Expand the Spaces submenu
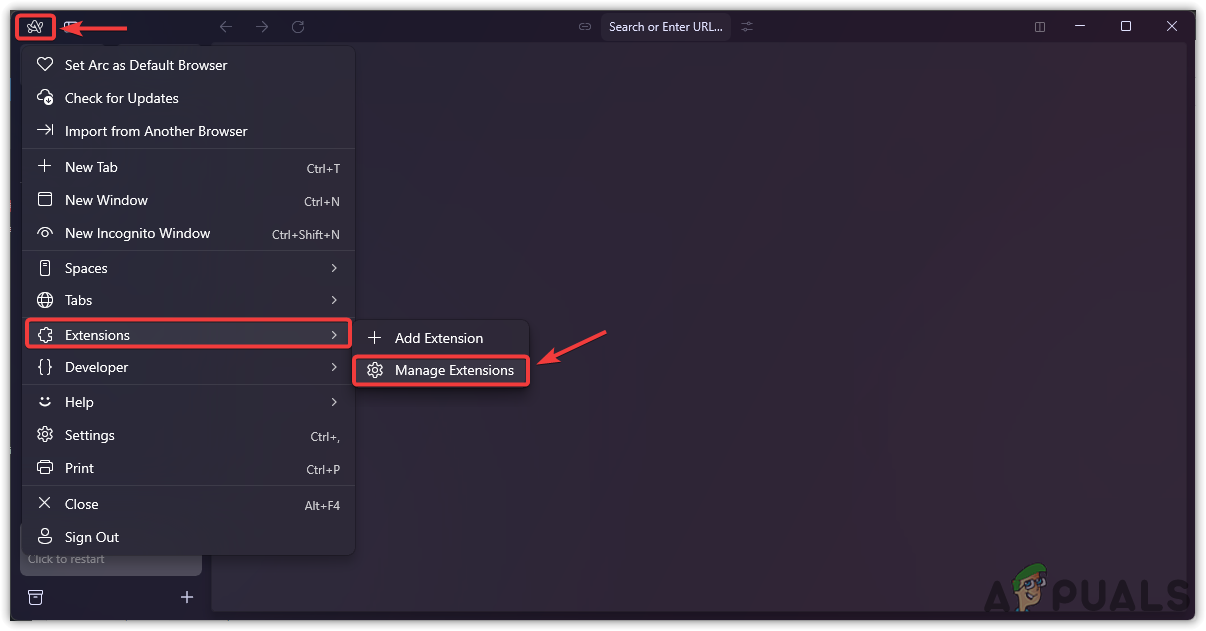Viewport: 1206px width, 631px height. pyautogui.click(x=188, y=267)
